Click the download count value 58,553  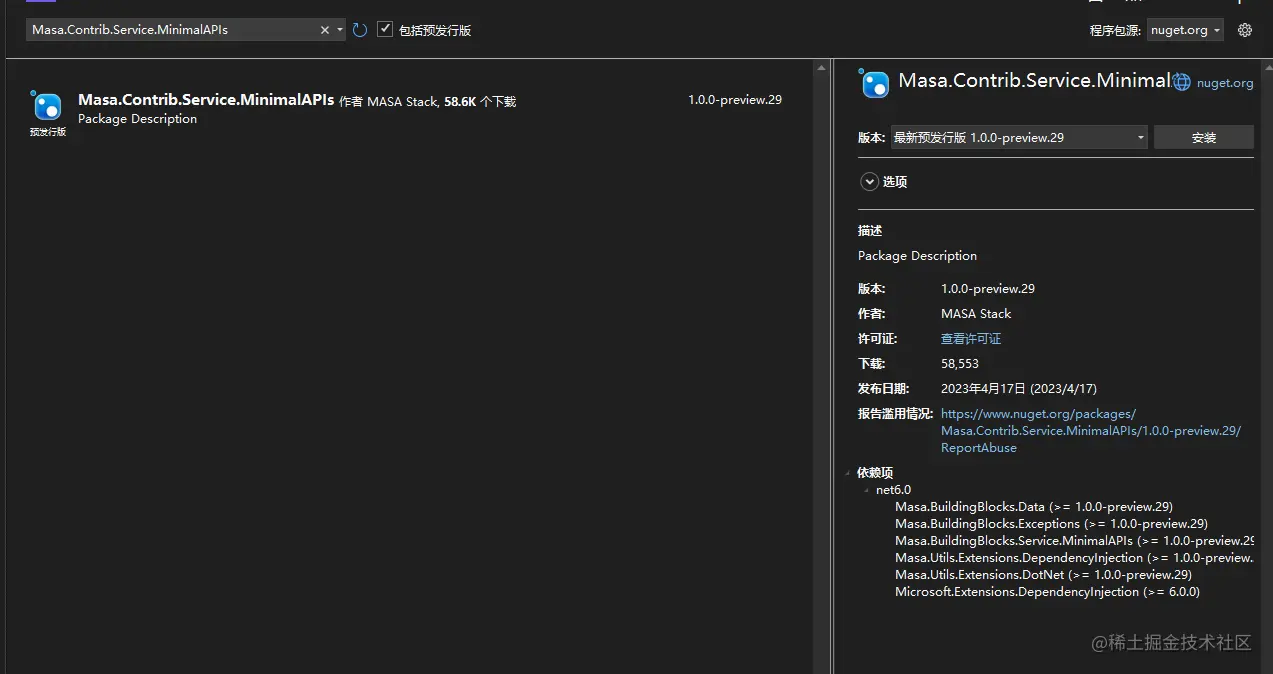(960, 364)
